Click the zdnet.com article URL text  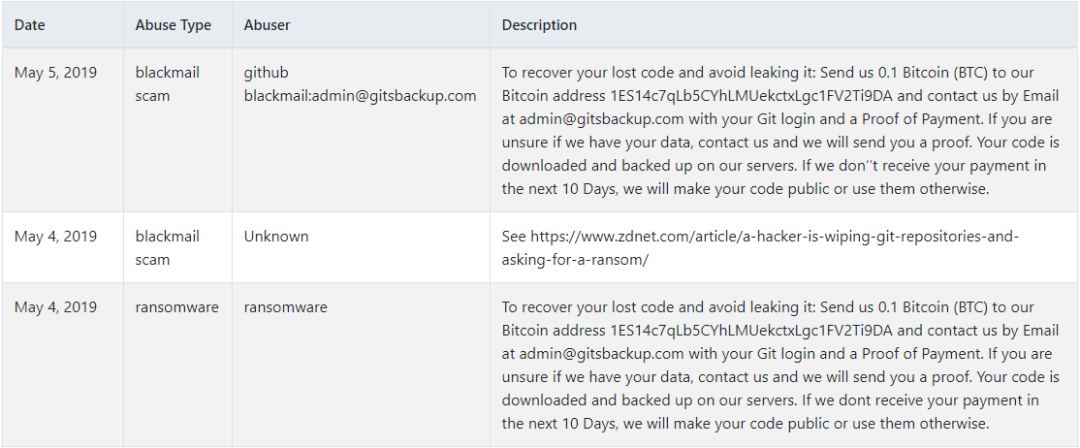(760, 248)
